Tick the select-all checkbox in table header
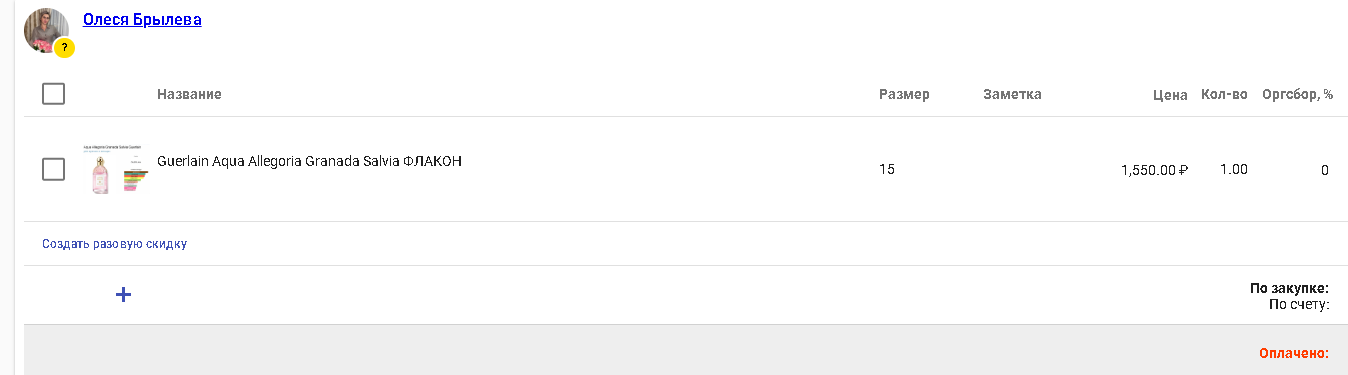The image size is (1348, 375). click(x=54, y=94)
